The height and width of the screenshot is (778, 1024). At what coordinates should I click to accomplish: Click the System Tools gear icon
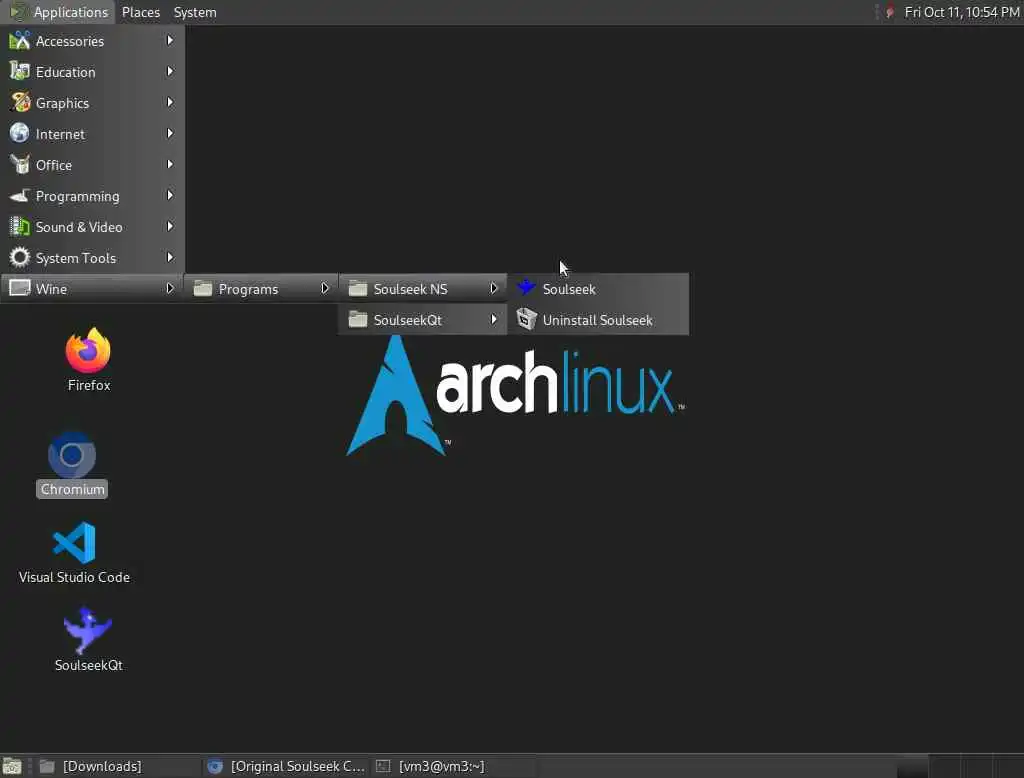20,257
